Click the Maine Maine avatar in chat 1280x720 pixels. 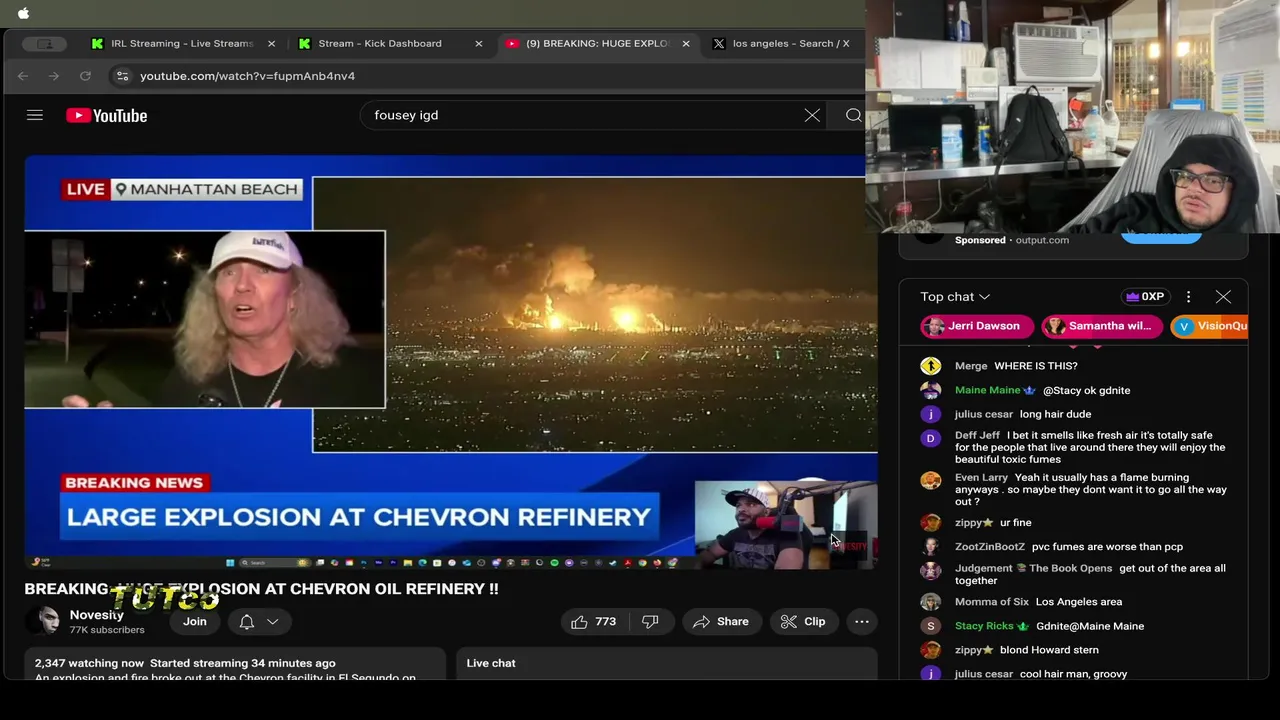click(x=931, y=390)
